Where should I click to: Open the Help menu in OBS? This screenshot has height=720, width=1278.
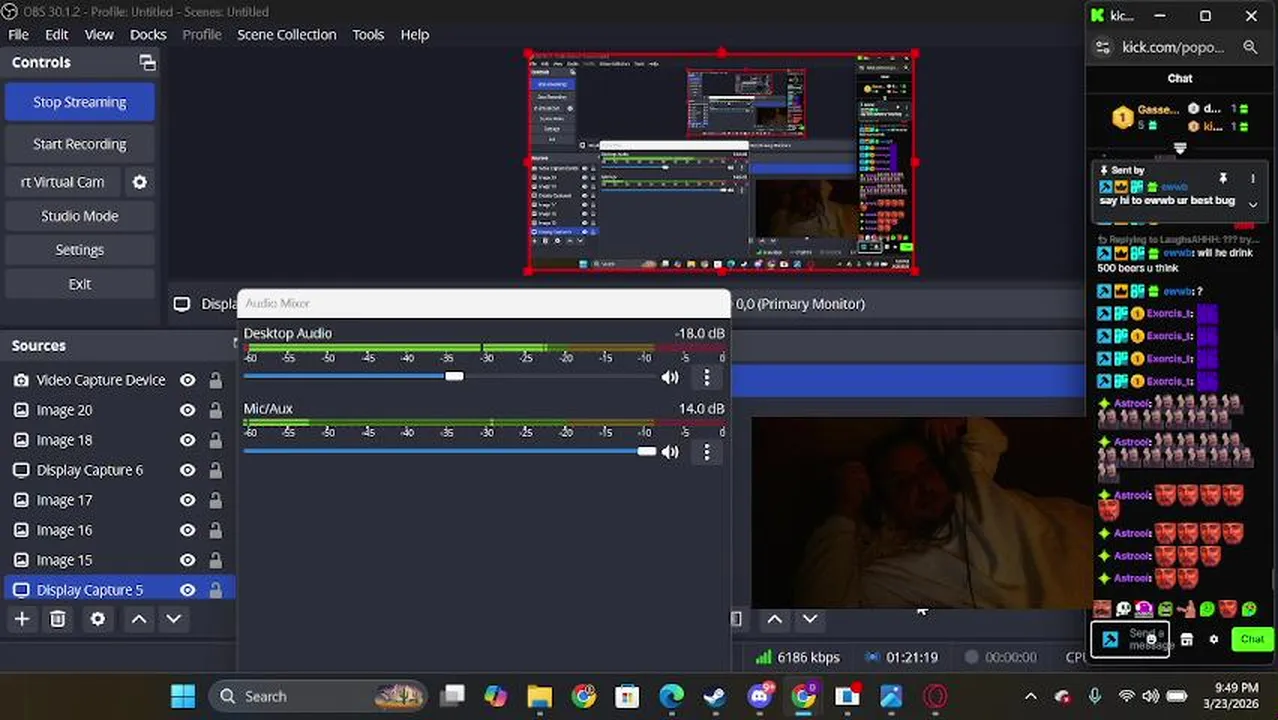pos(415,34)
